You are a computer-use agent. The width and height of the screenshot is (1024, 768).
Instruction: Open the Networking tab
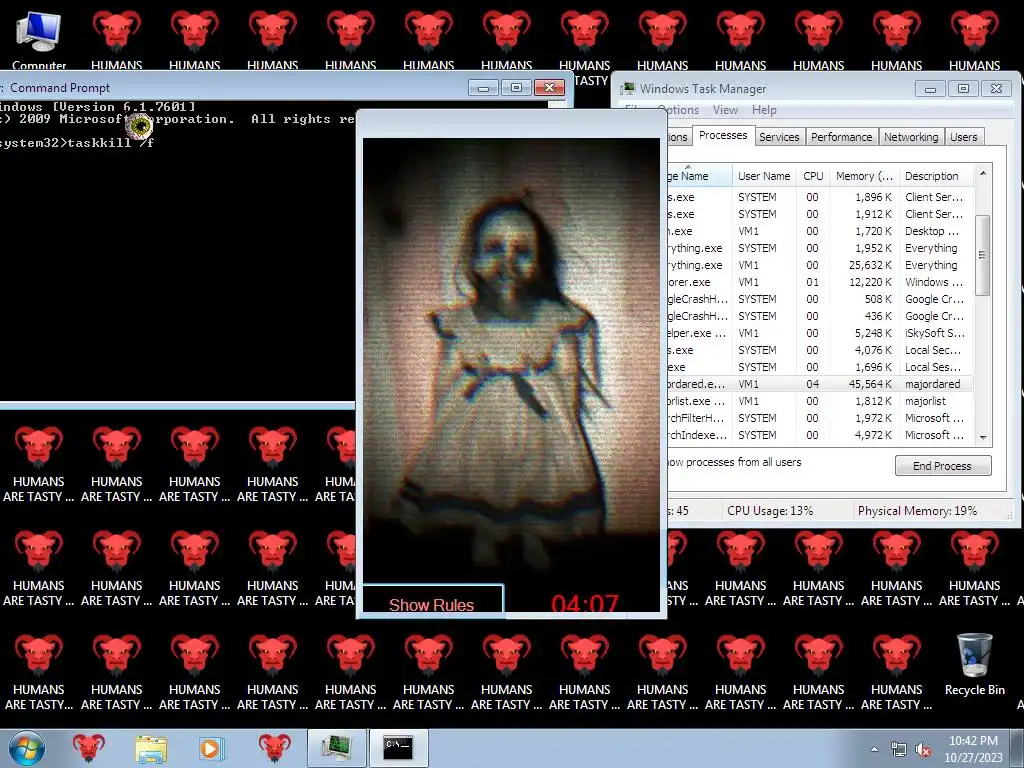[911, 137]
